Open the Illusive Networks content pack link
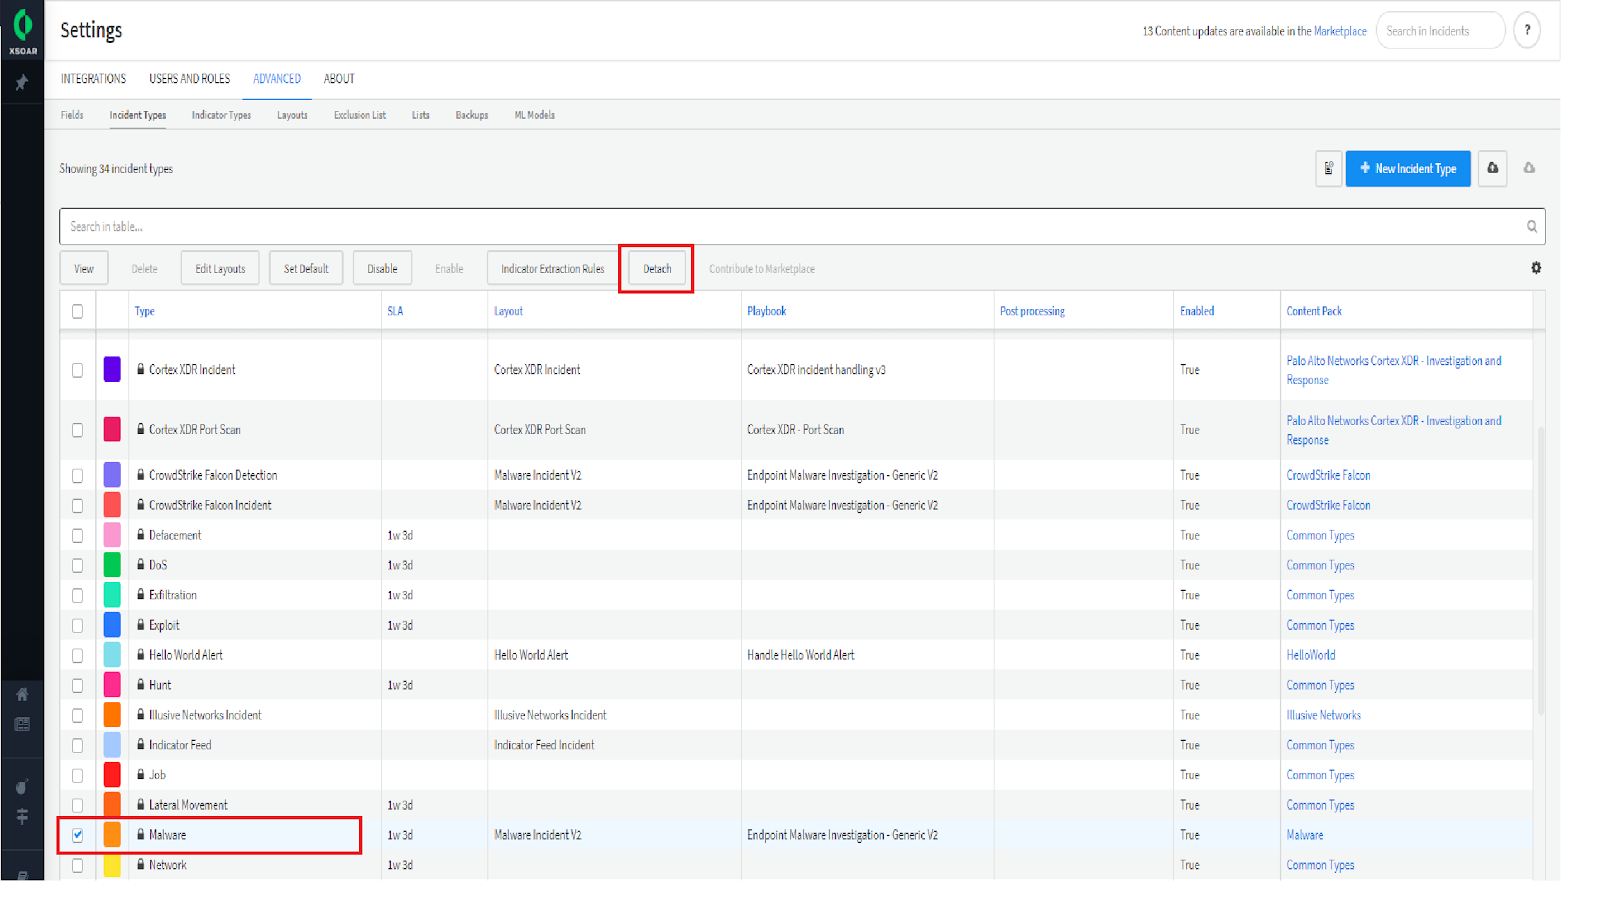This screenshot has height=900, width=1600. (x=1323, y=715)
